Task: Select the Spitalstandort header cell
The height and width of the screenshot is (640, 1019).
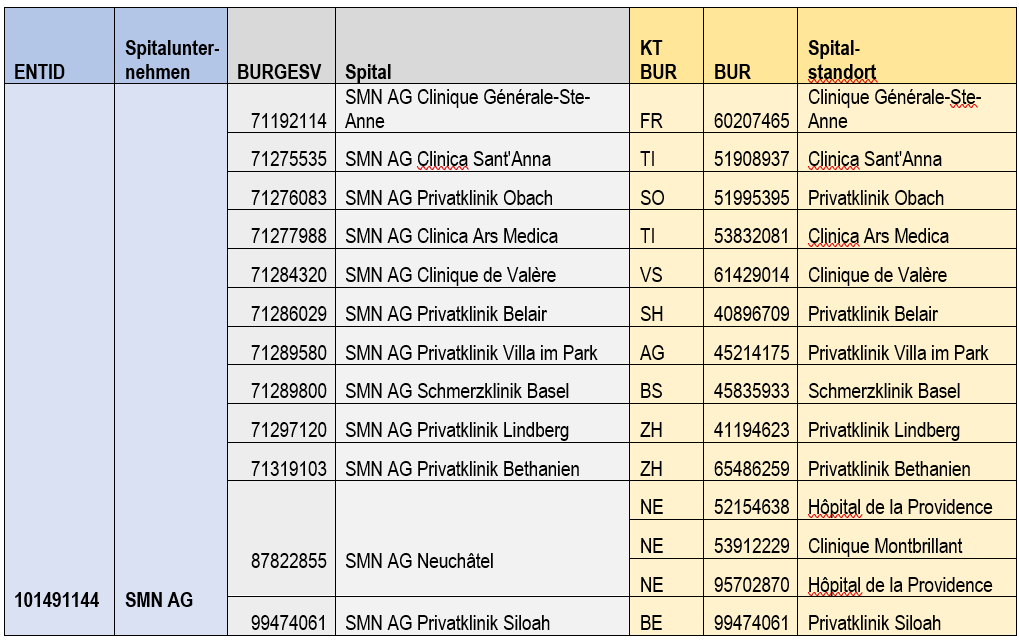Action: (907, 45)
